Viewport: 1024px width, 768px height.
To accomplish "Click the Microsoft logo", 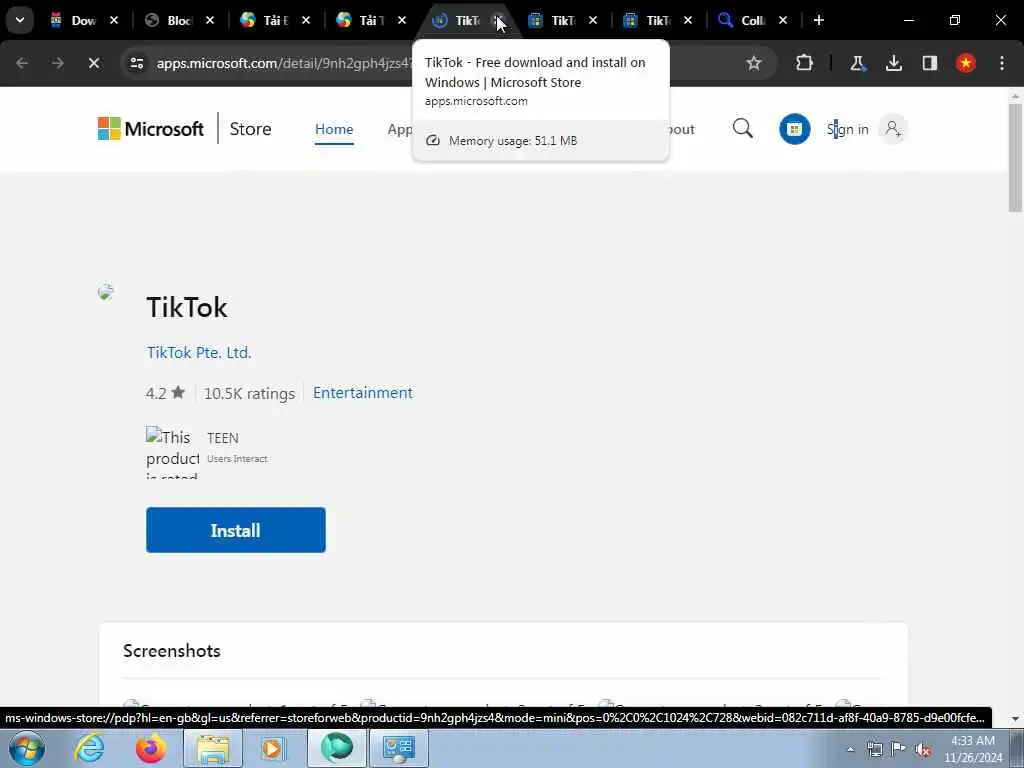I will (x=150, y=129).
